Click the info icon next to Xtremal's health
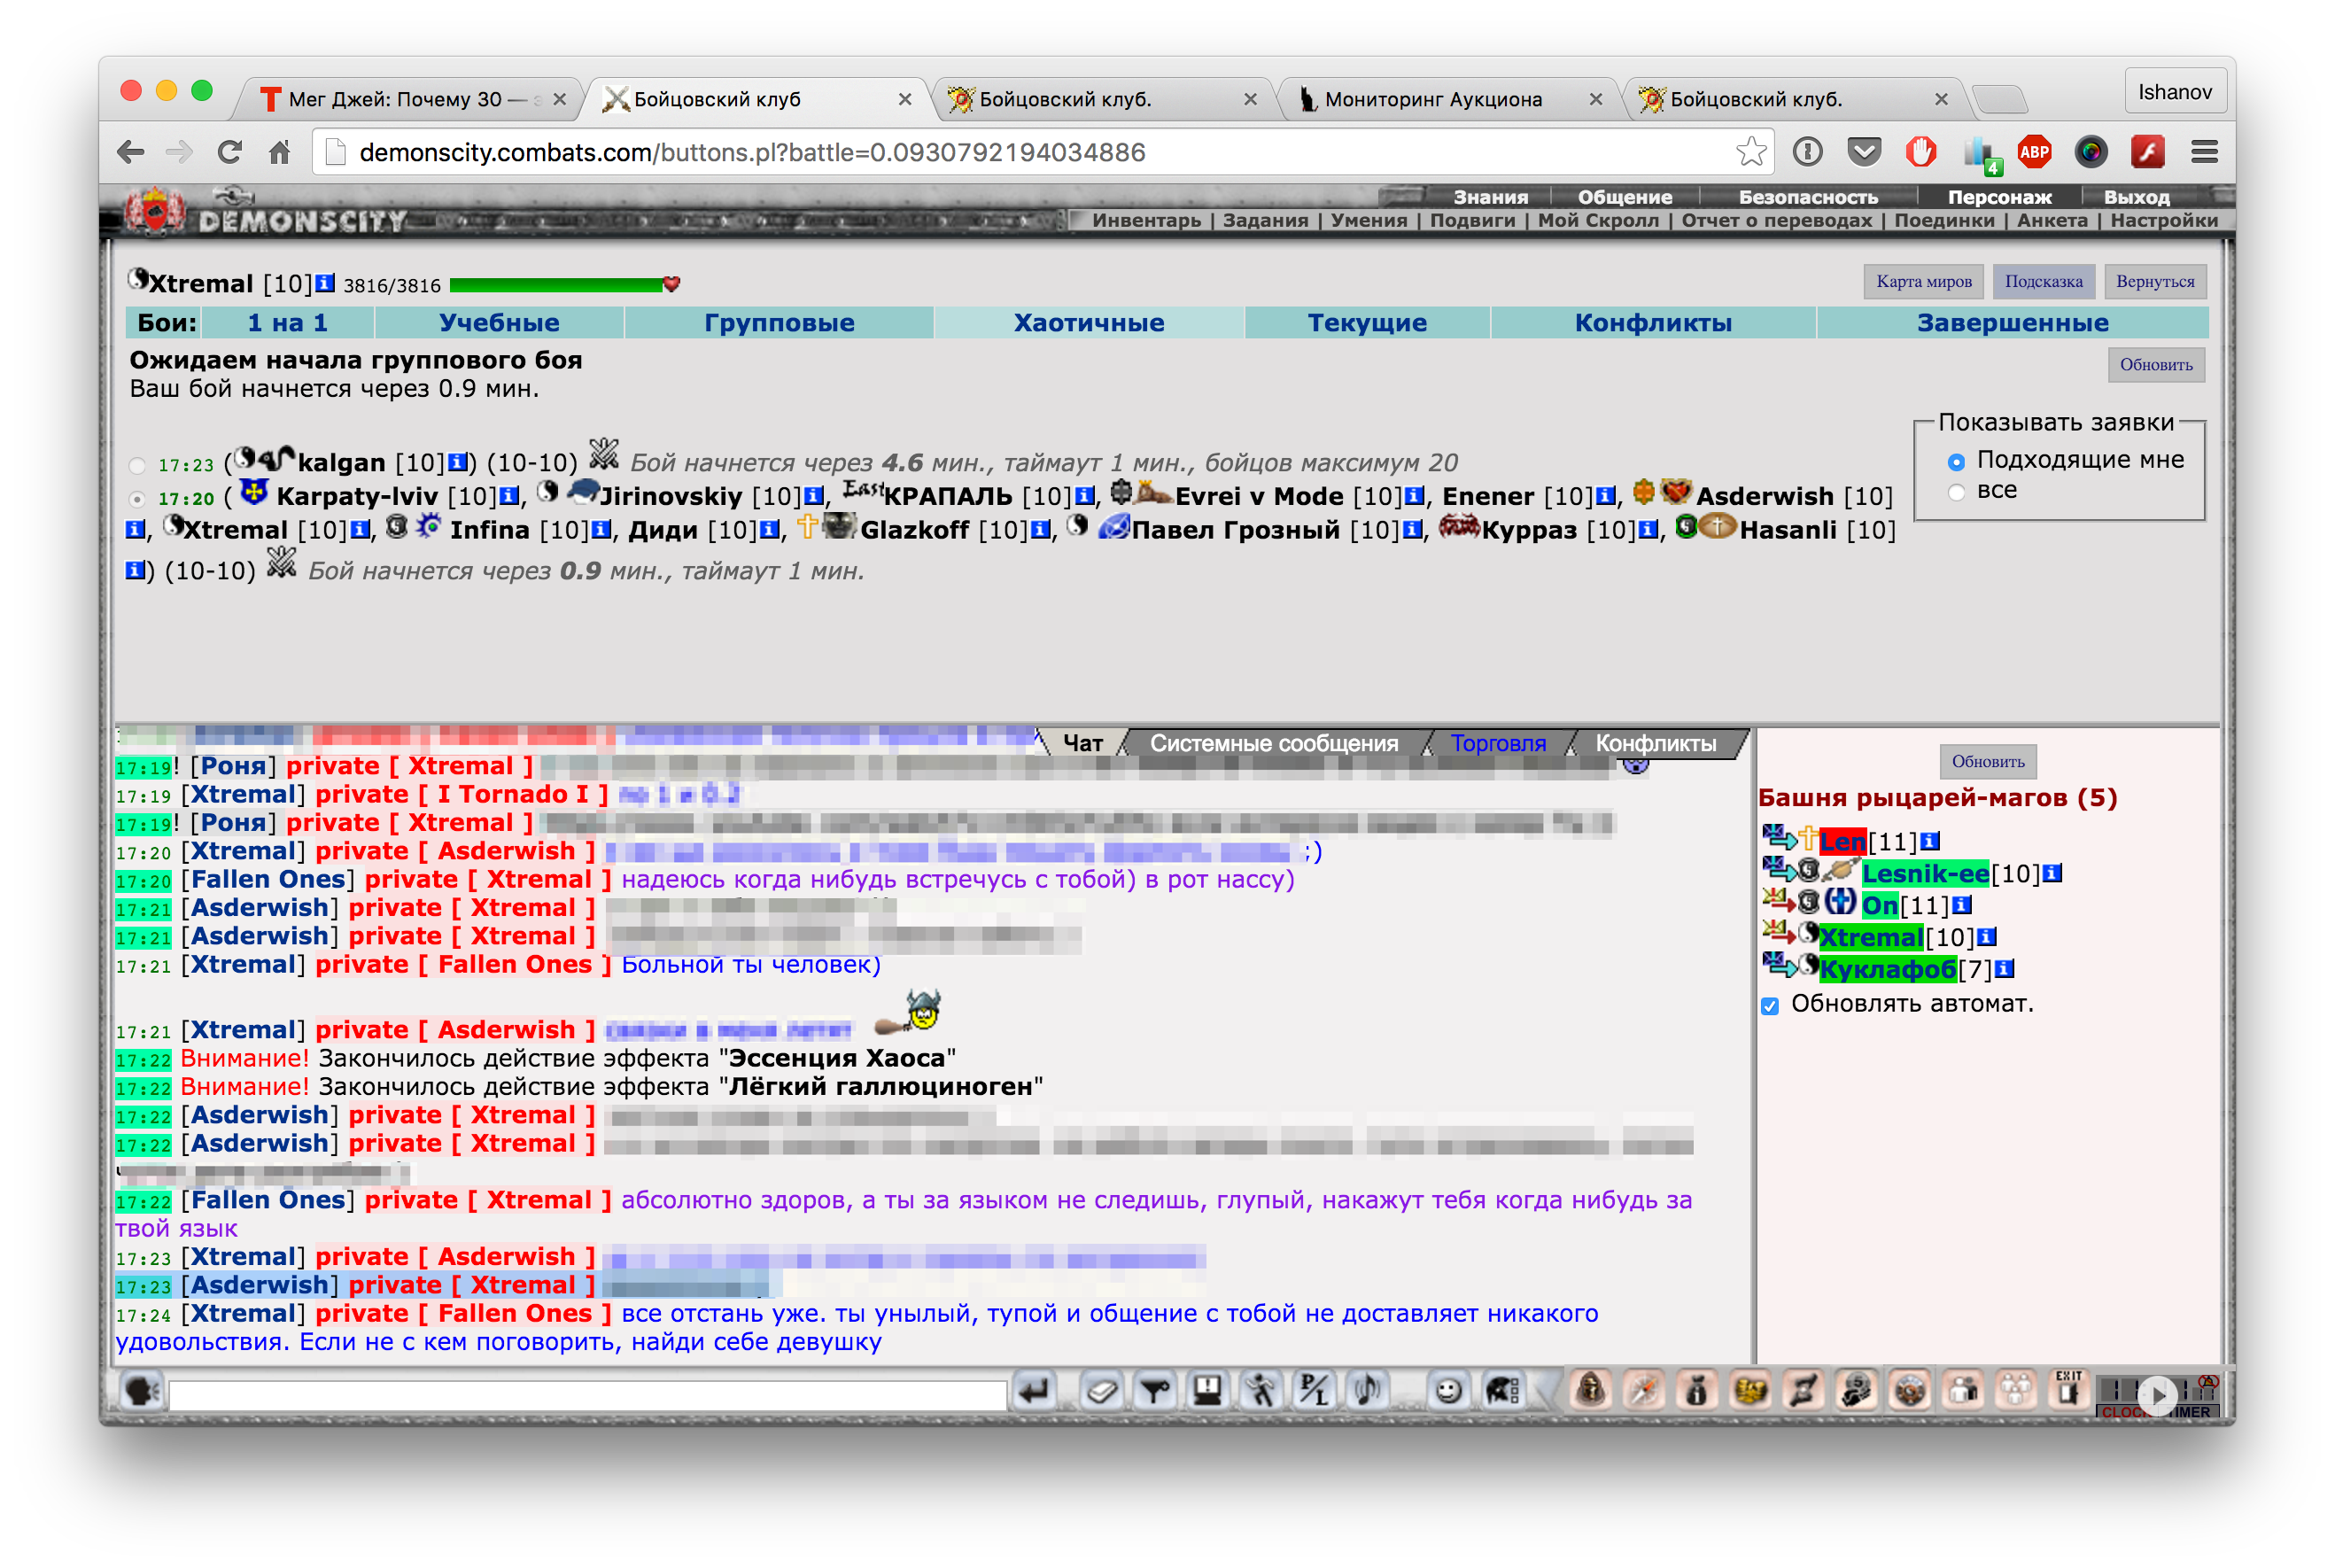The width and height of the screenshot is (2335, 1568). pyautogui.click(x=325, y=284)
